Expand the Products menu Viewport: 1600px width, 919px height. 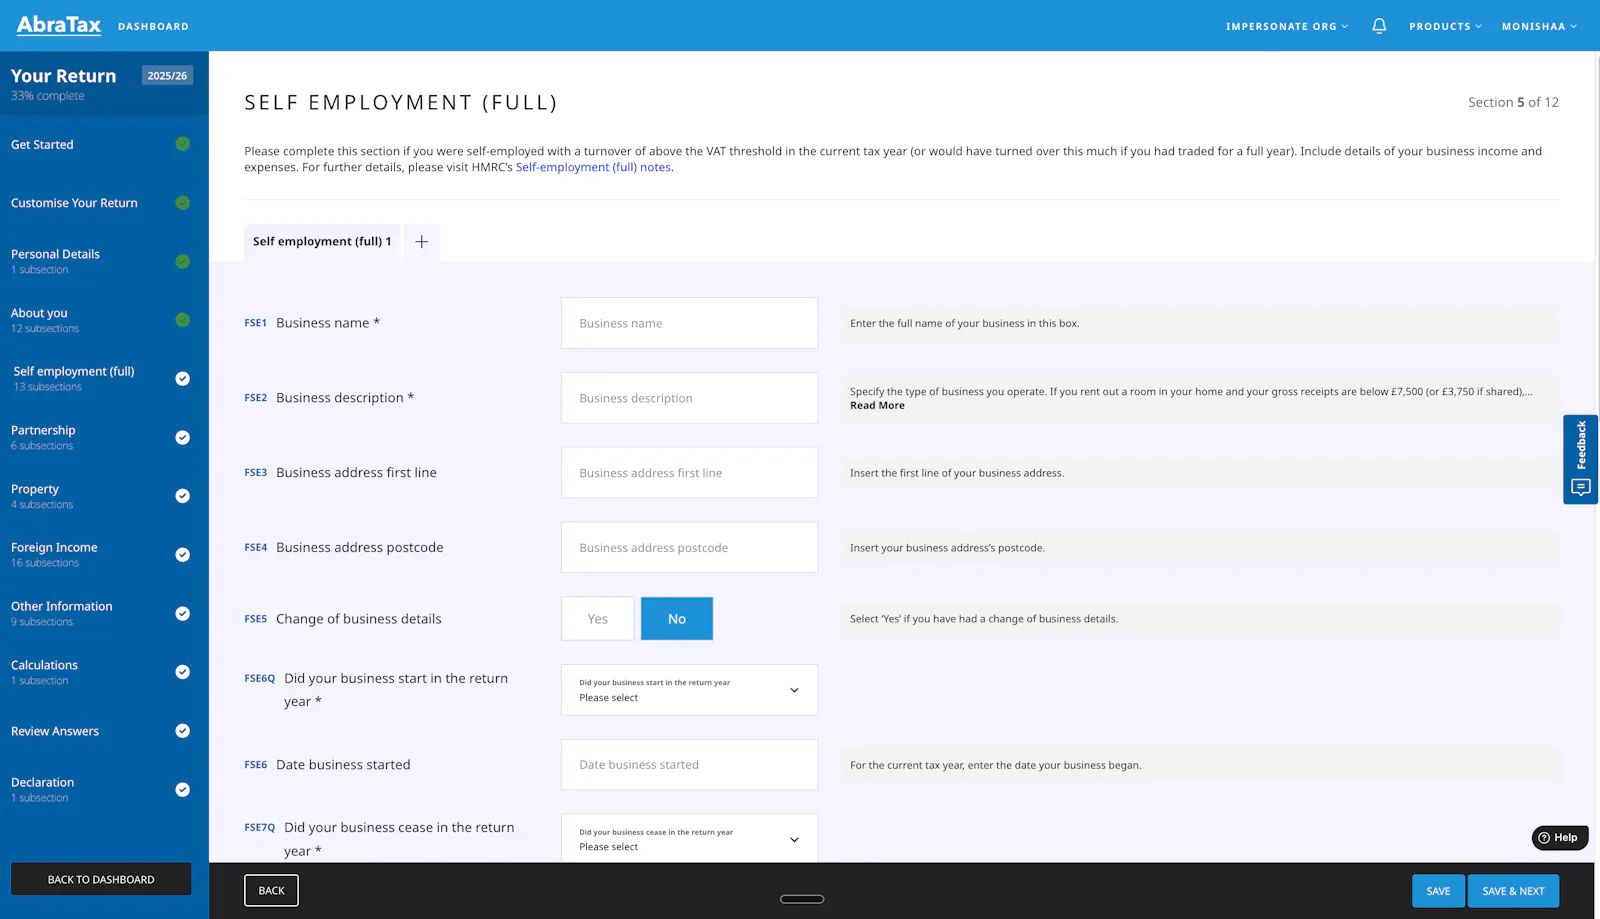[1445, 27]
